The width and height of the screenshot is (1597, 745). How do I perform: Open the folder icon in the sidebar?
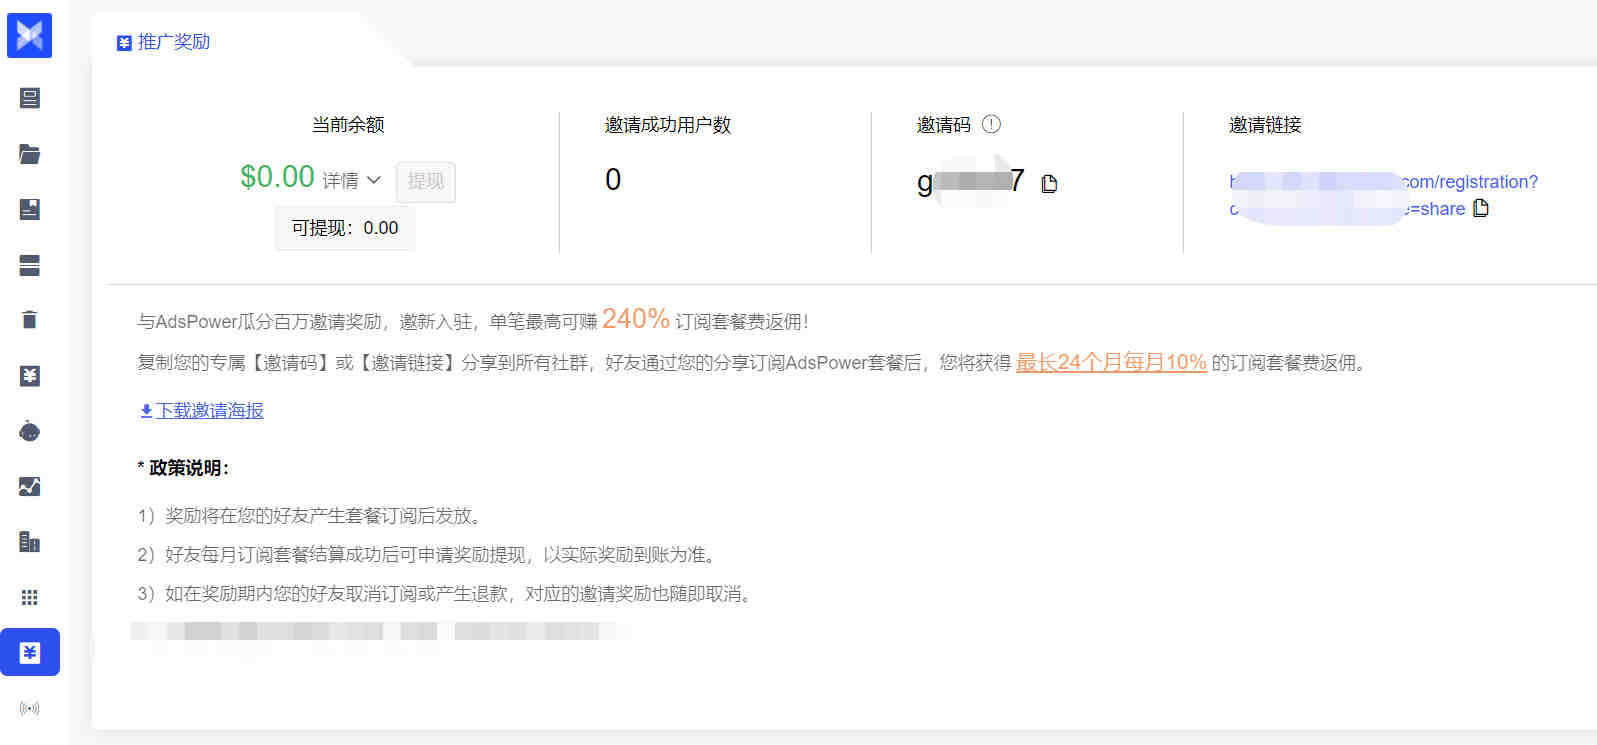point(30,154)
